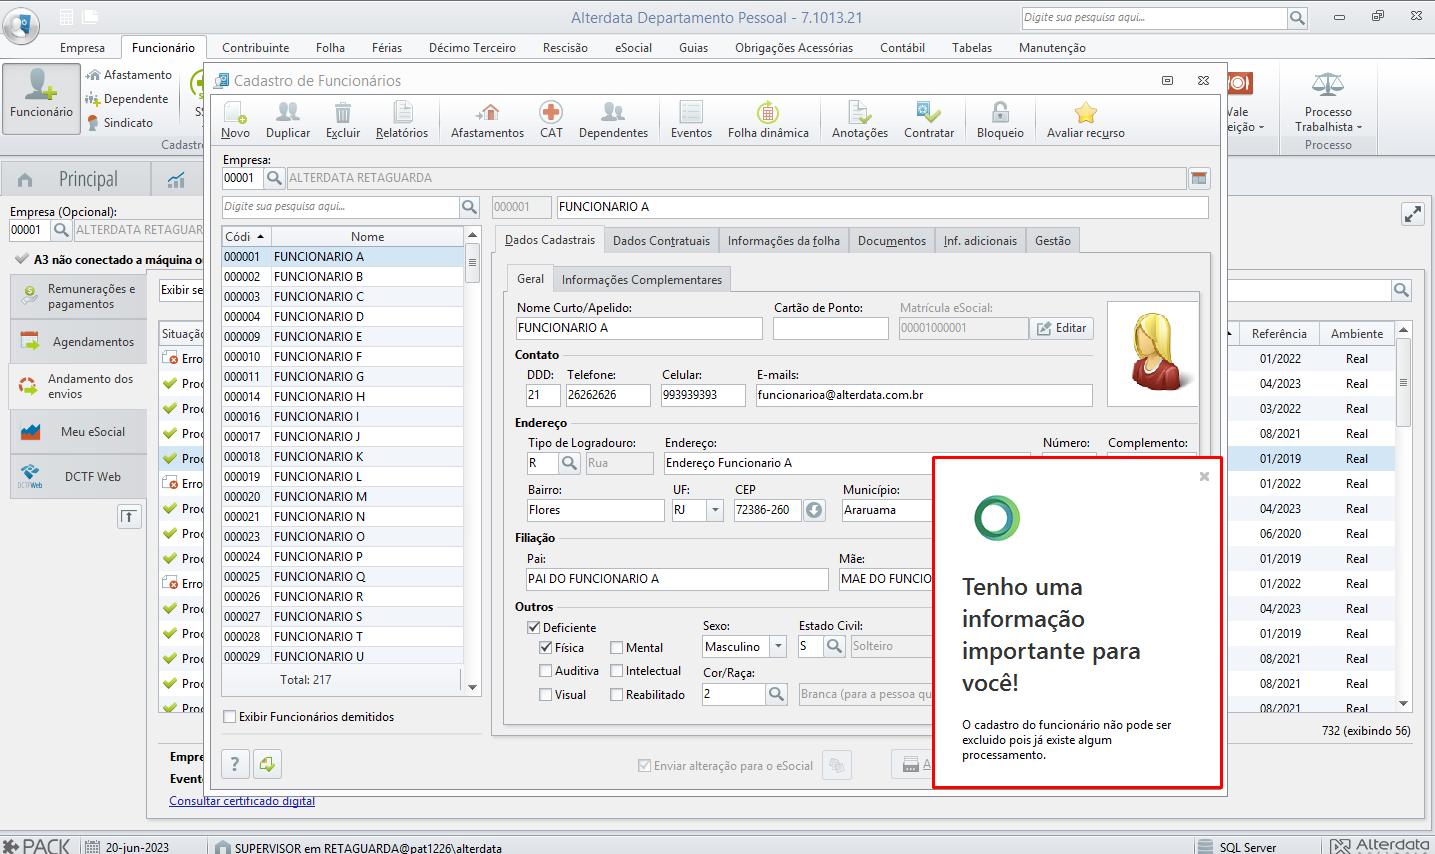
Task: Switch to the Documentos tab
Action: 892,241
